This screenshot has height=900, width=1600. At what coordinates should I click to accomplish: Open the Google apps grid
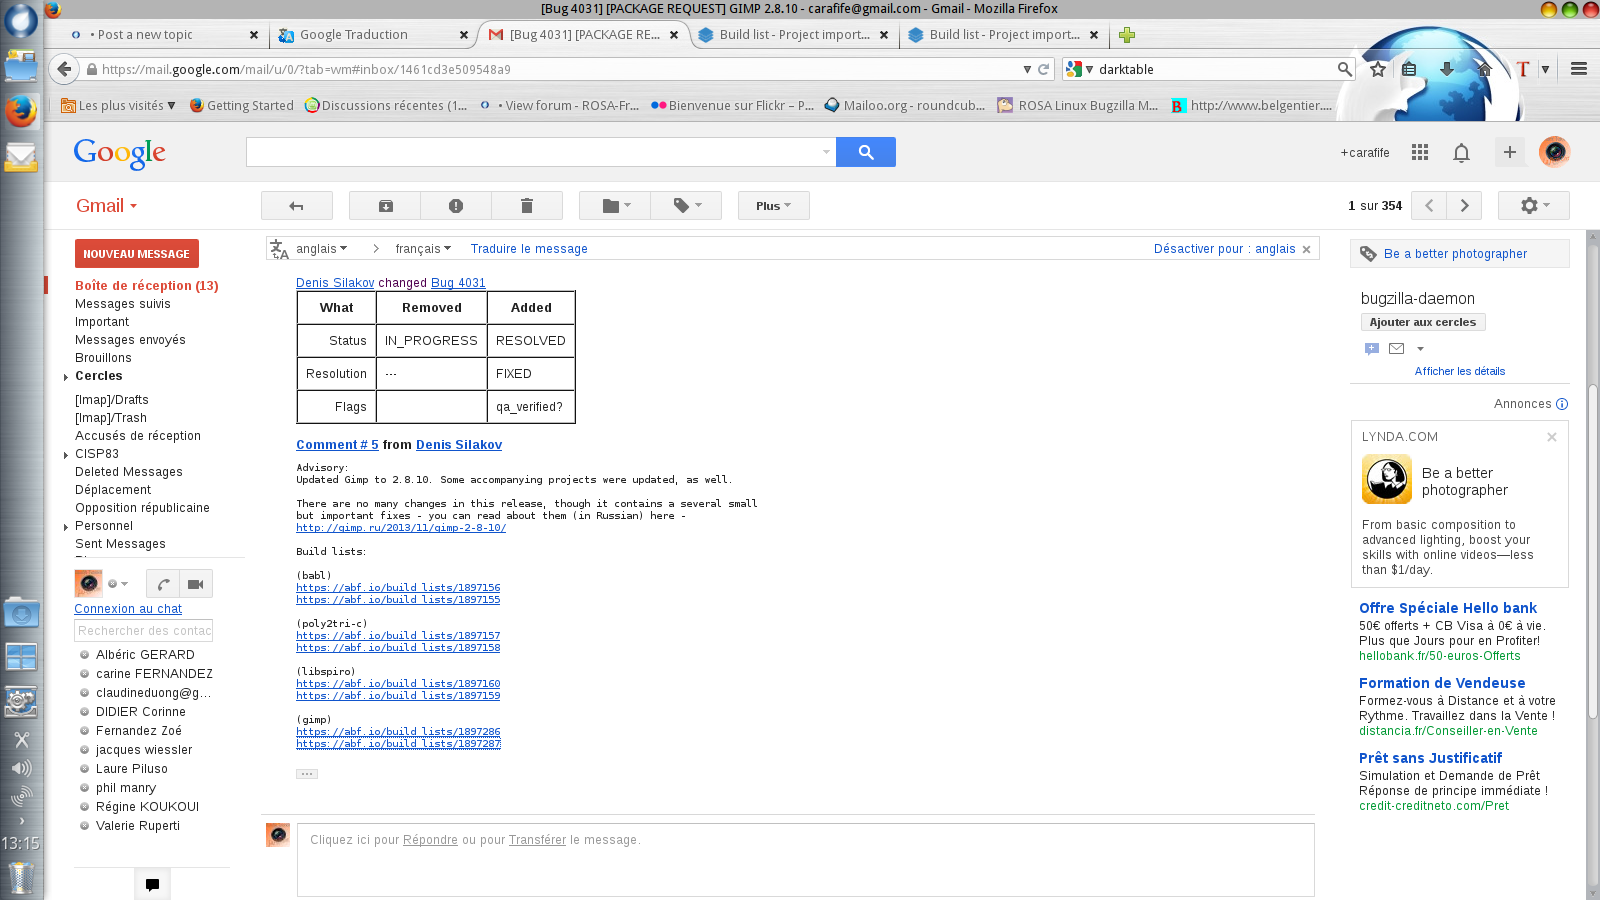click(1420, 152)
